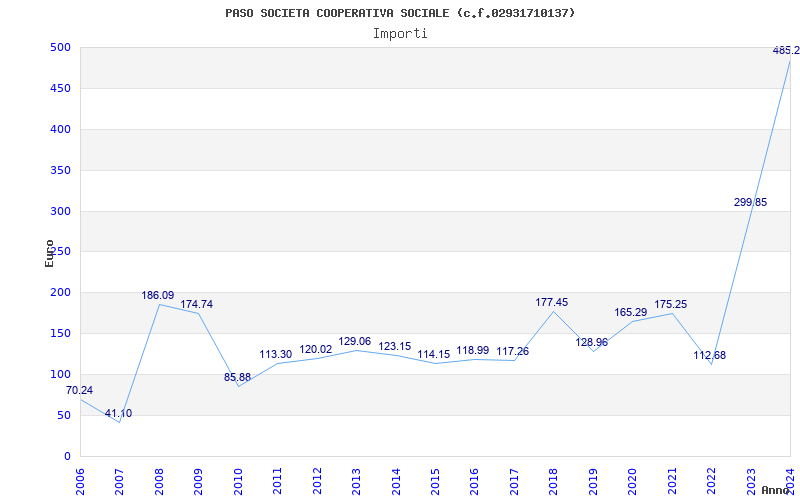Click the 2021 x-axis year label
The width and height of the screenshot is (800, 500).
point(672,482)
